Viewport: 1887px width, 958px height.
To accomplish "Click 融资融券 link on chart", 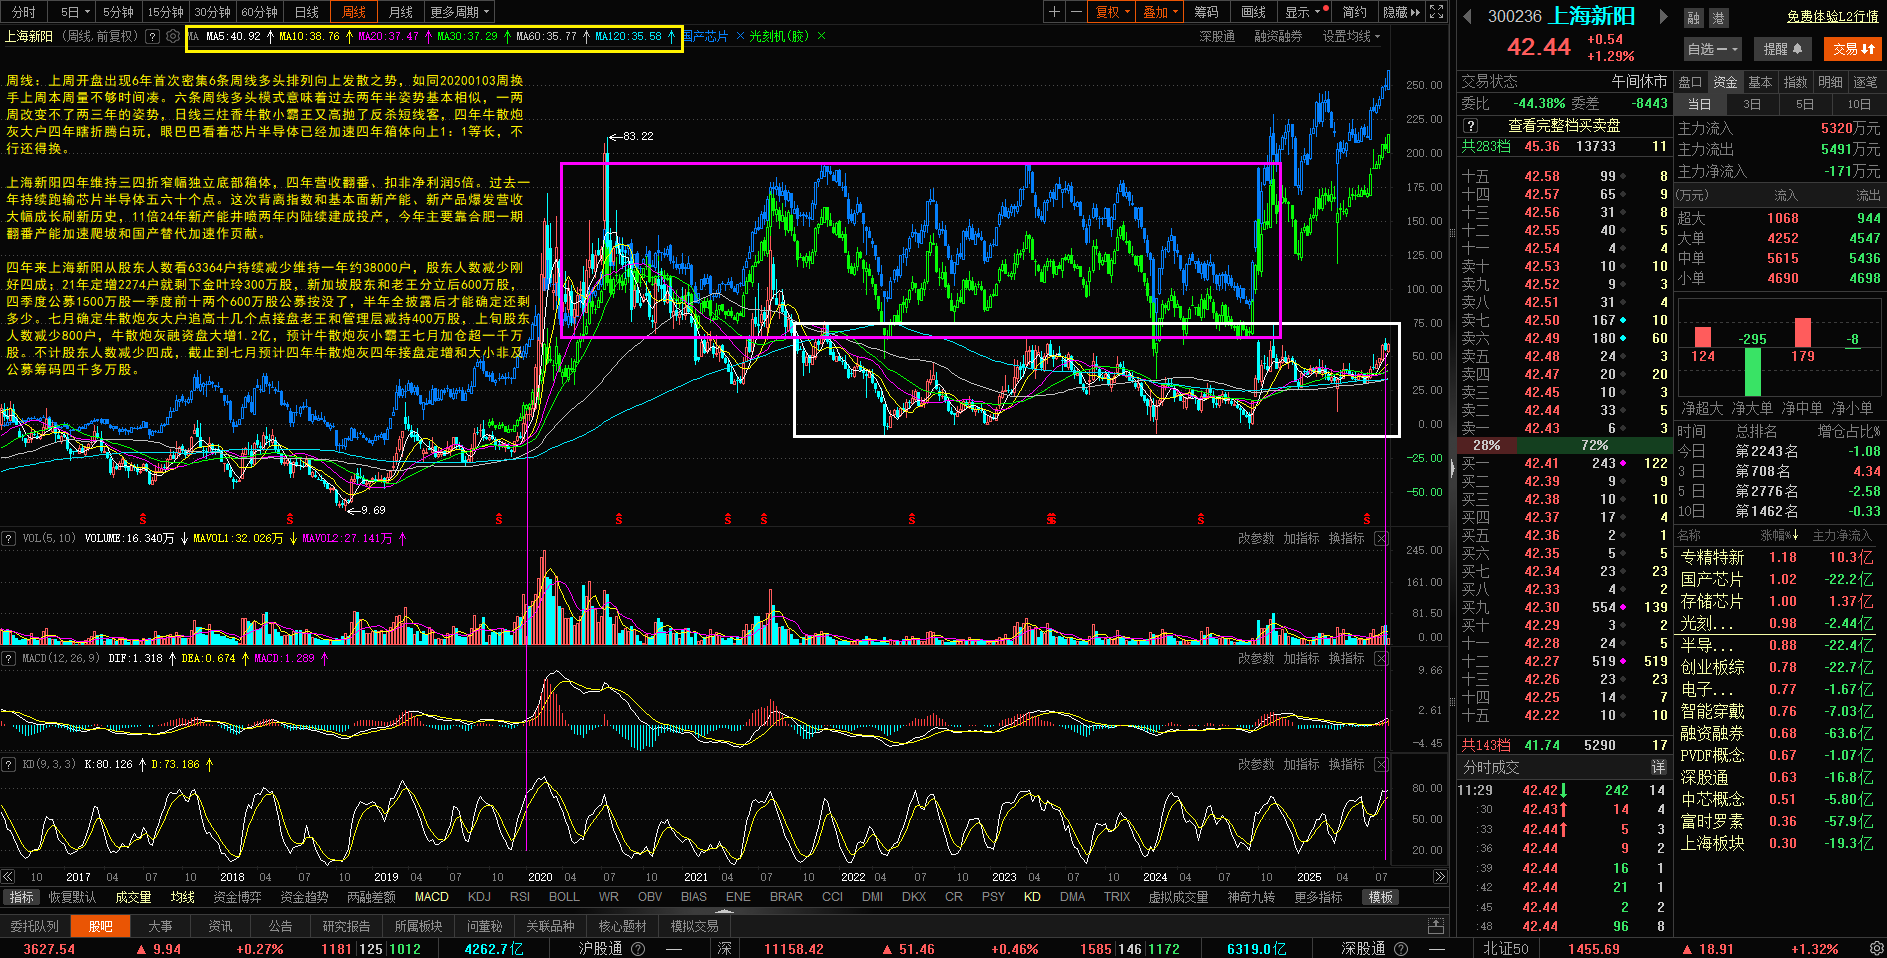I will [1278, 36].
